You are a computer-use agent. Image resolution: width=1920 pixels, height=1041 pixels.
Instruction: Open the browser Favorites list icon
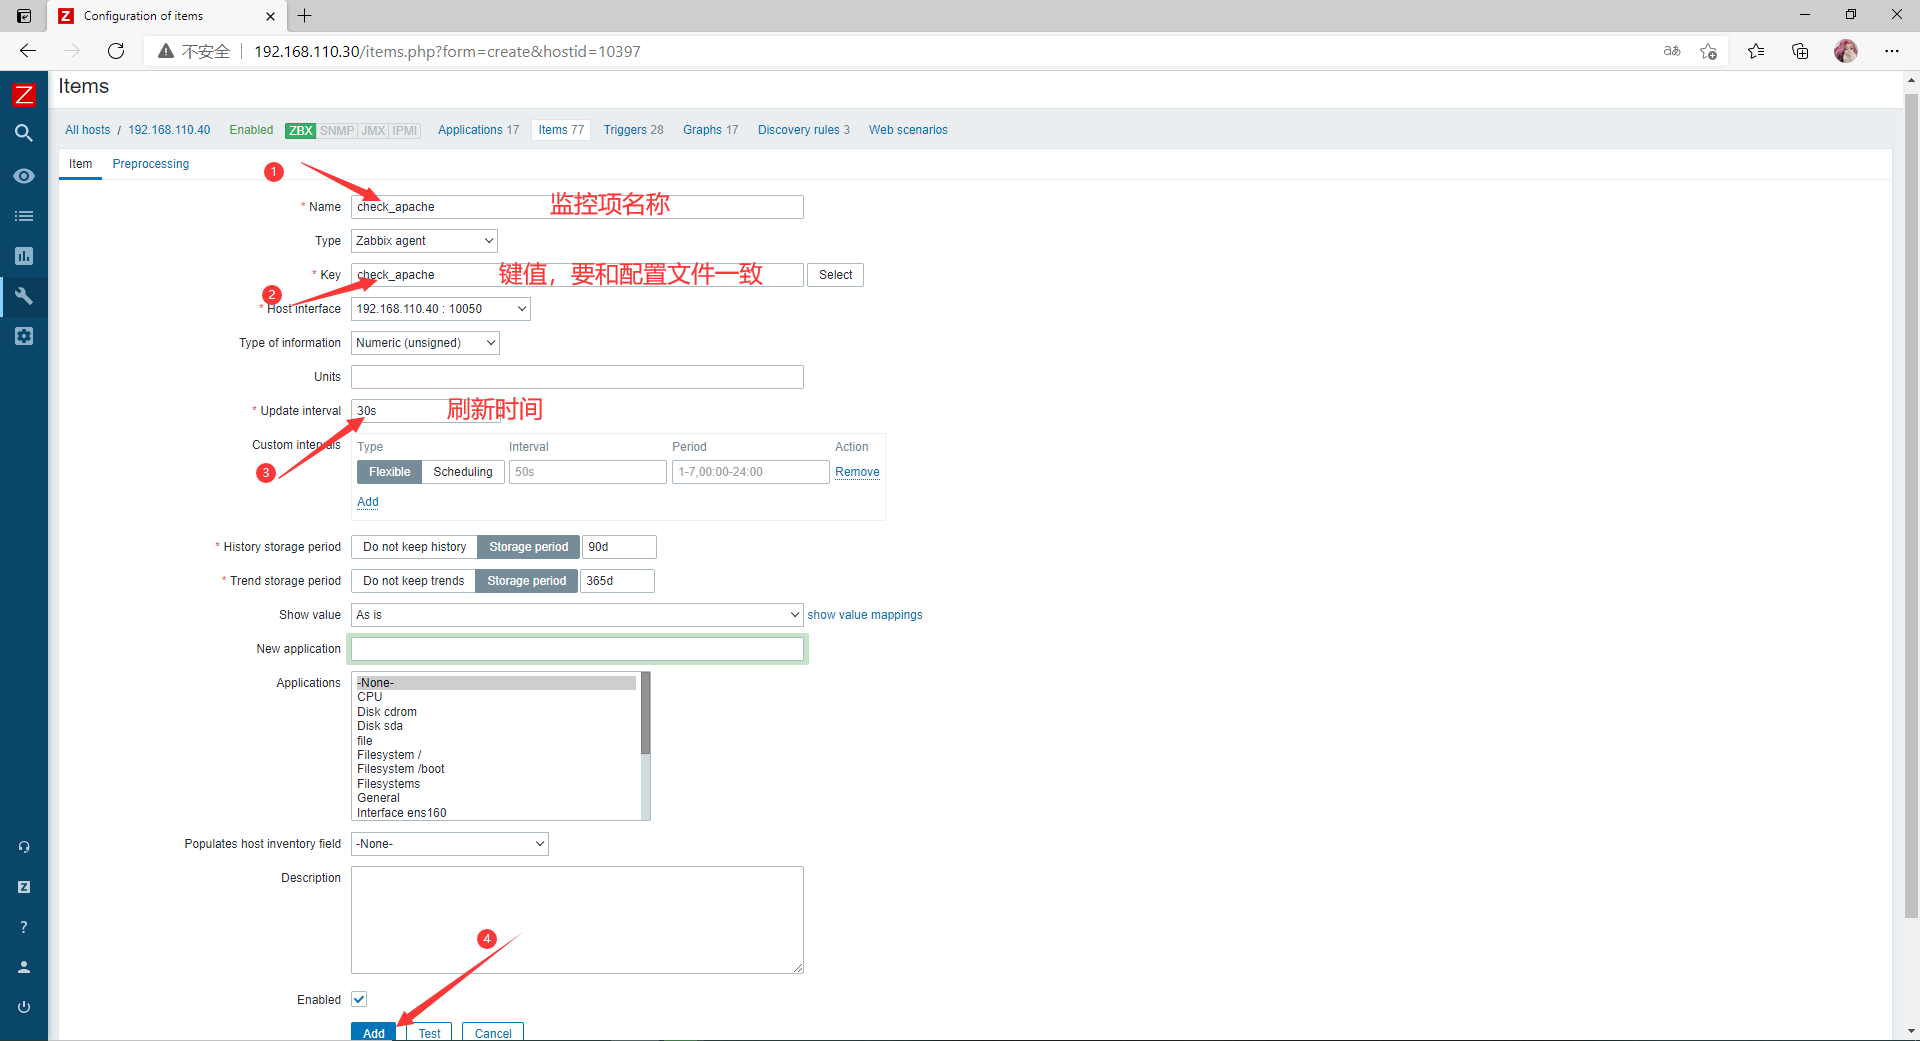coord(1756,51)
